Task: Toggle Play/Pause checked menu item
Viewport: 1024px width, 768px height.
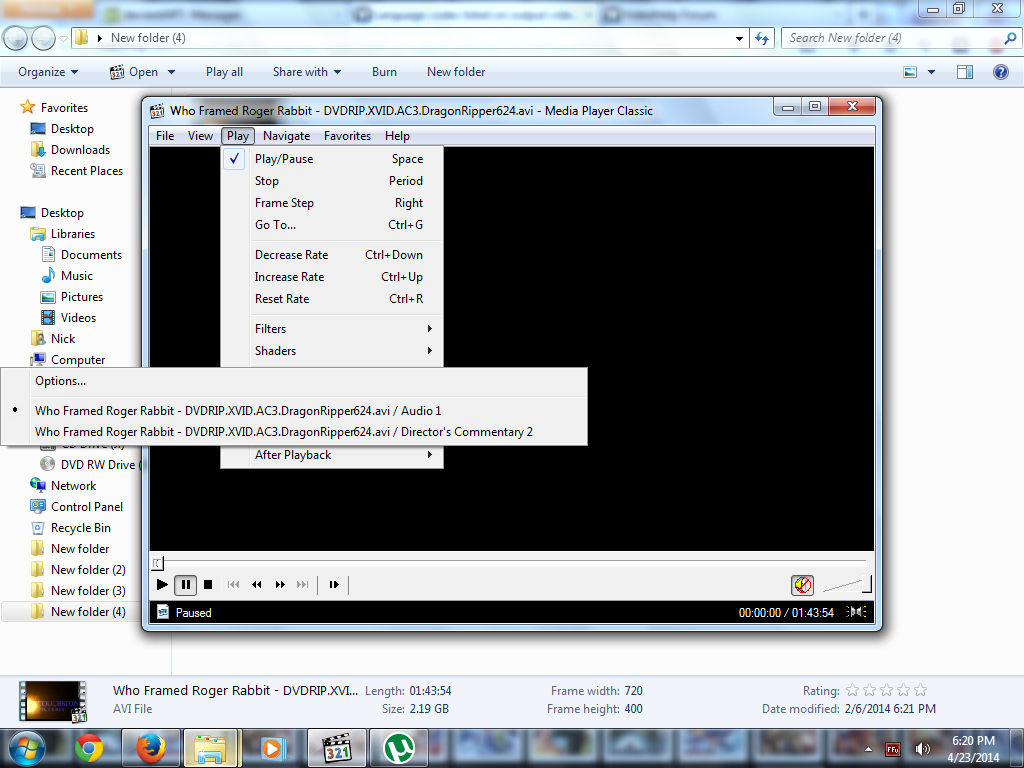Action: coord(332,159)
